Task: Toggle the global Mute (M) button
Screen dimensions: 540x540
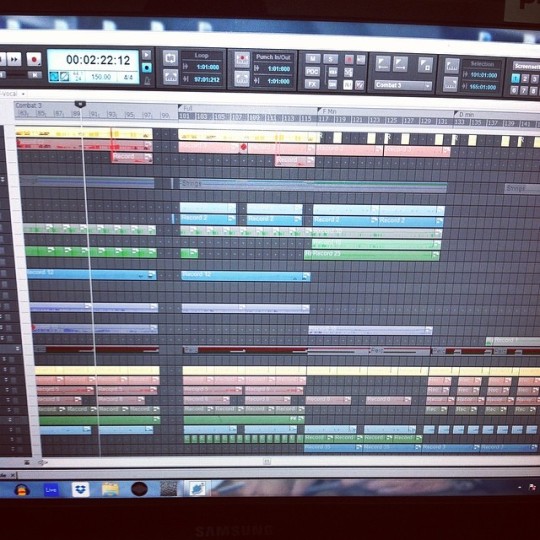Action: 312,59
